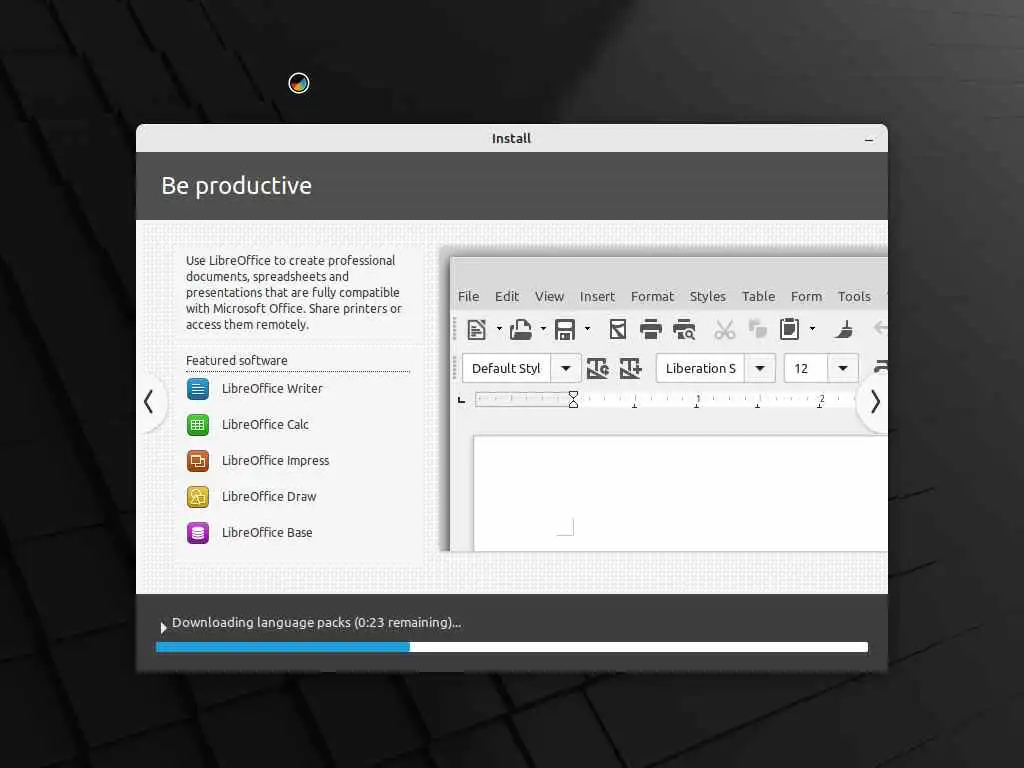Open the Form menu
This screenshot has height=768, width=1024.
coord(806,296)
